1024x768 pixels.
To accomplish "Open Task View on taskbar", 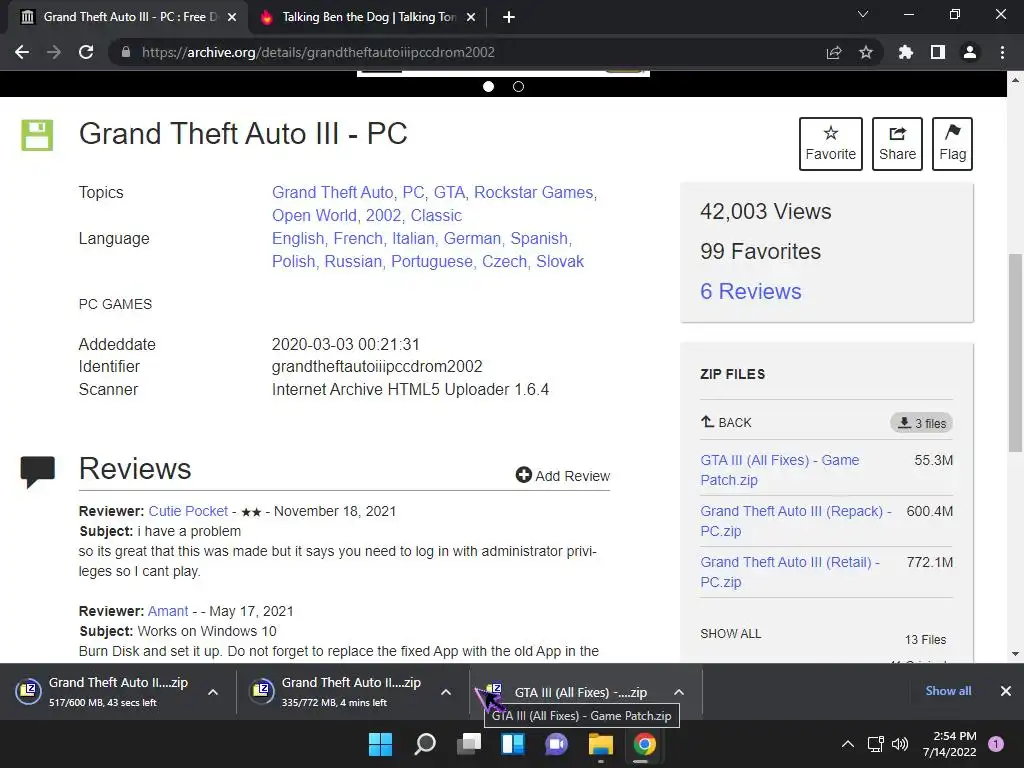I will (x=469, y=744).
